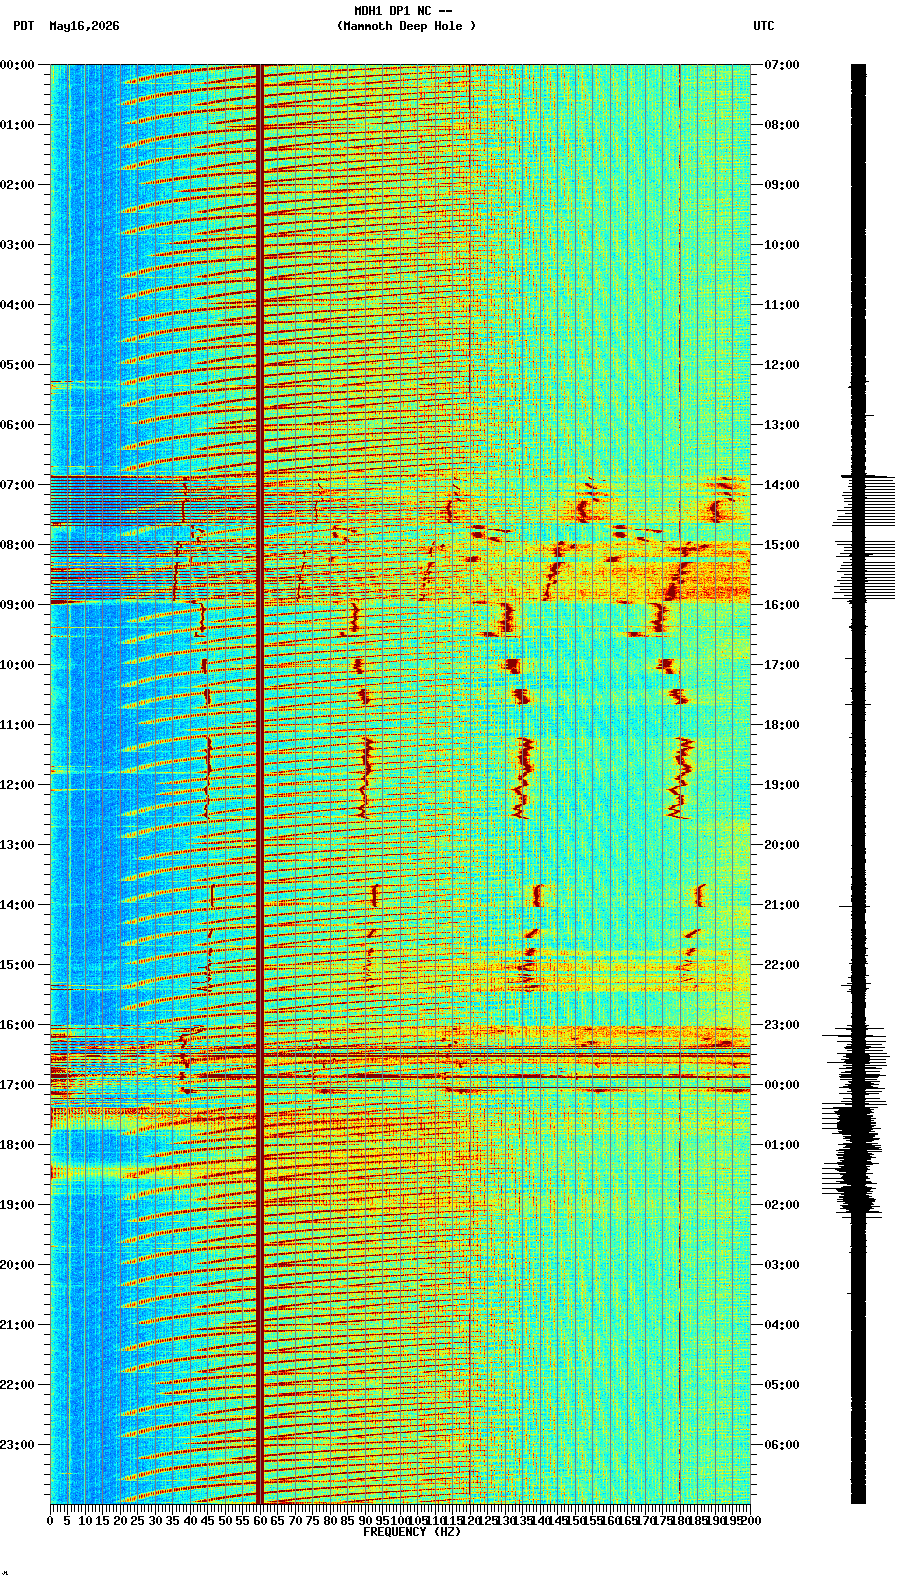This screenshot has height=1584, width=902.
Task: Click '11:00' on the PDT time axis
Action: pos(17,725)
